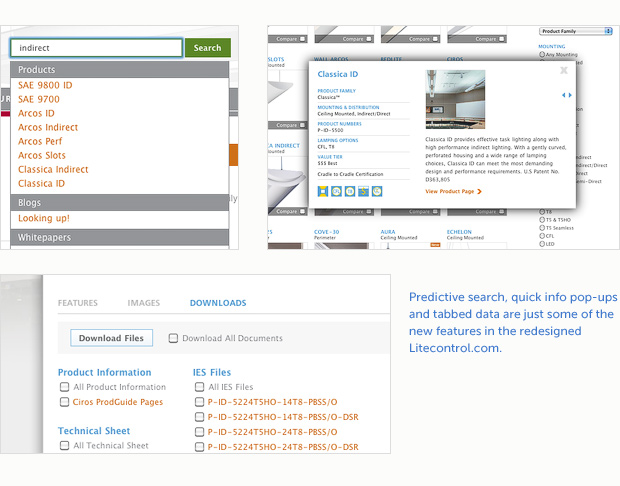Click the Whitepapers suggestions header
The height and width of the screenshot is (486, 620).
[119, 237]
